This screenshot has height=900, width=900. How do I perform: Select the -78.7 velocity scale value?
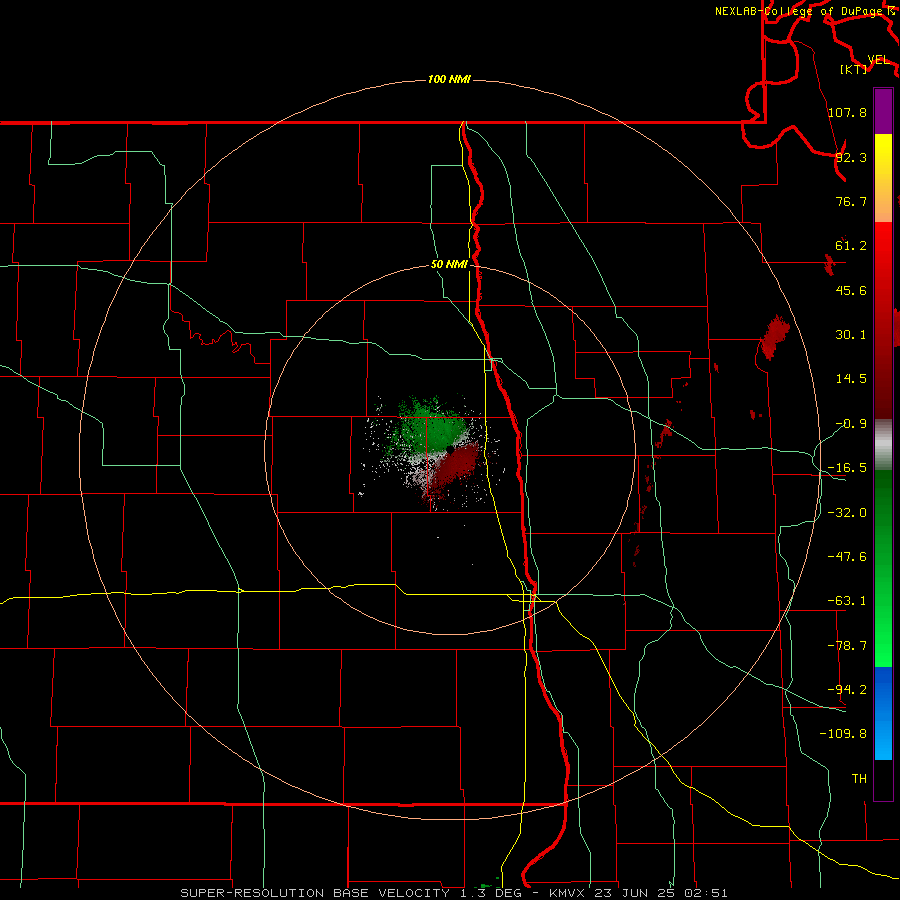point(847,646)
